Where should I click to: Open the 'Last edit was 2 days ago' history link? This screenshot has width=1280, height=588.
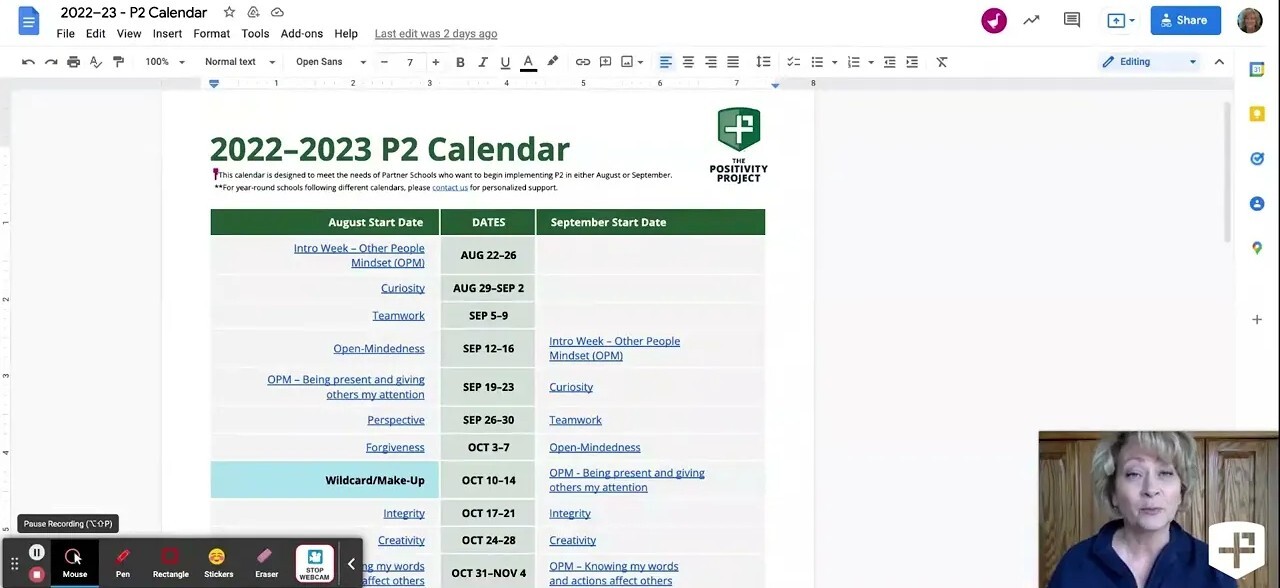[436, 34]
